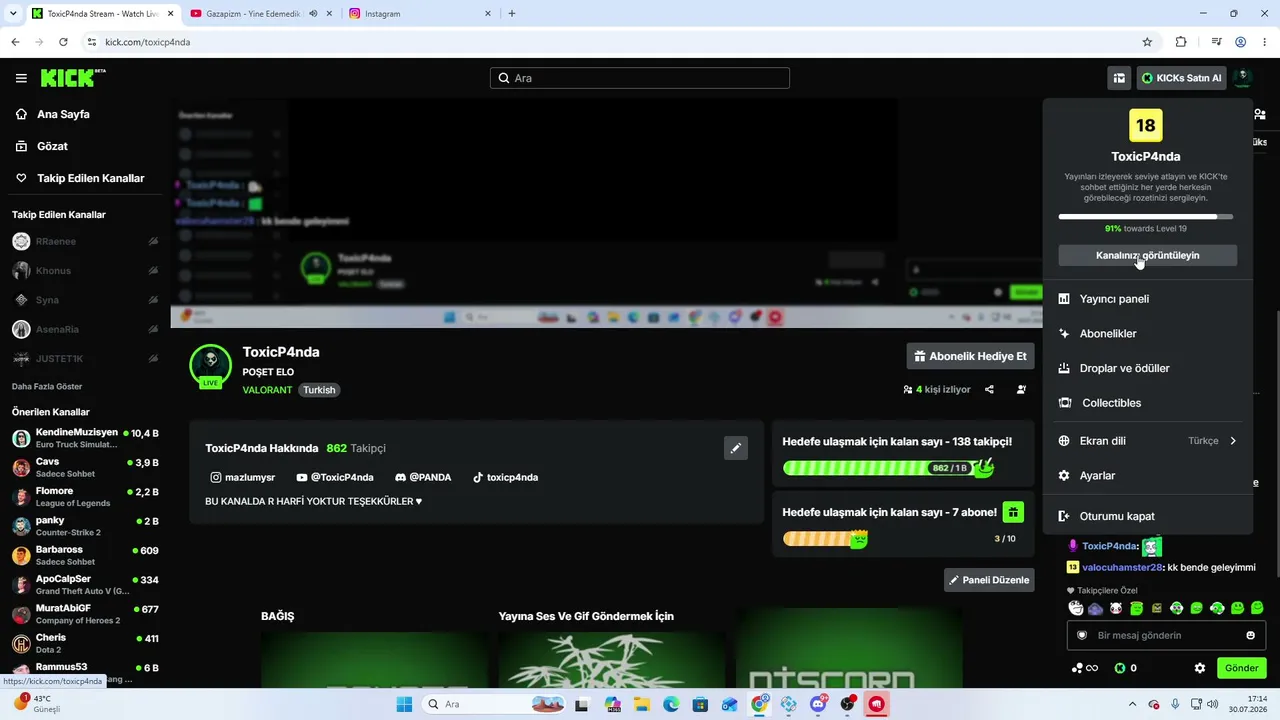This screenshot has height=720, width=1280.
Task: Click the channel points infinity icon
Action: 1085,668
